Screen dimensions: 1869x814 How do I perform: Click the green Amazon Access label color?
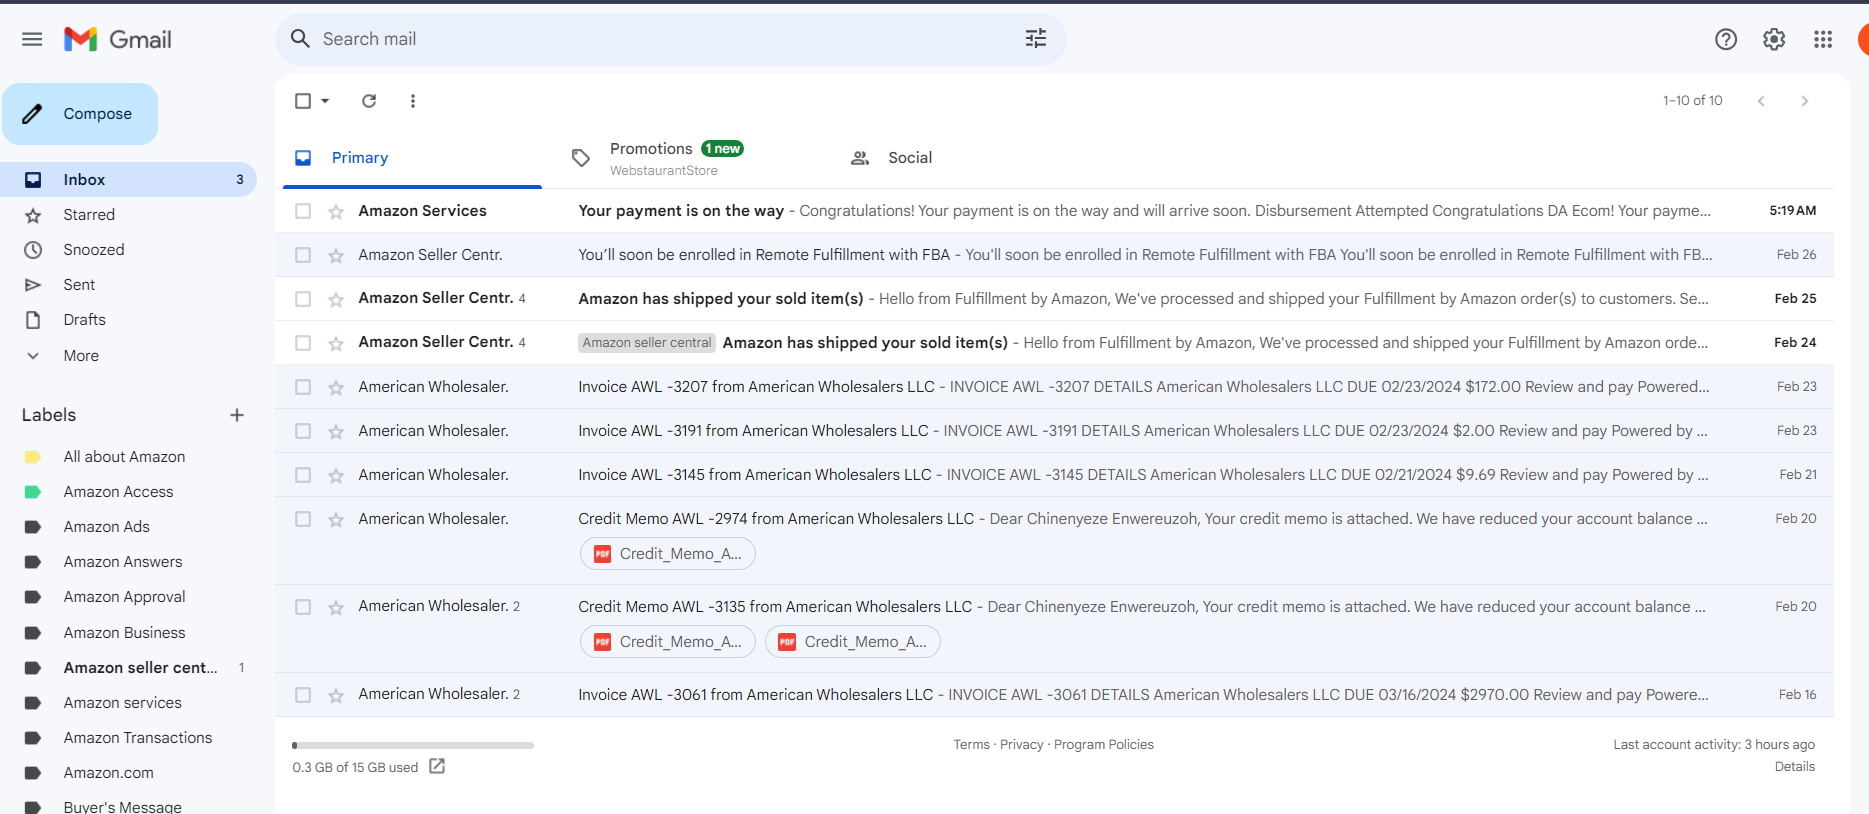point(33,492)
